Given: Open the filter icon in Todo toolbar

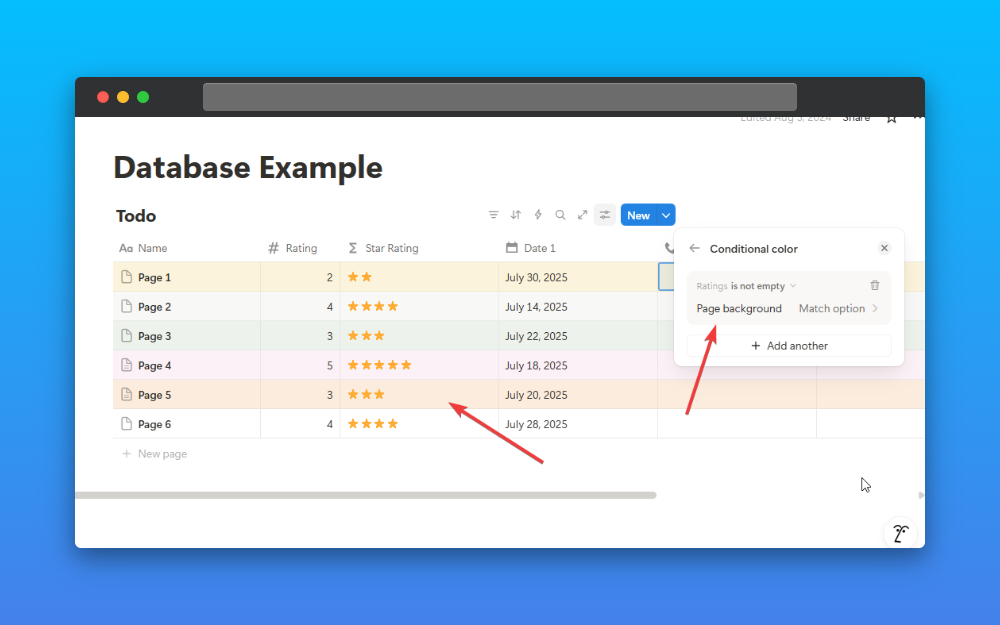Looking at the screenshot, I should pos(493,215).
